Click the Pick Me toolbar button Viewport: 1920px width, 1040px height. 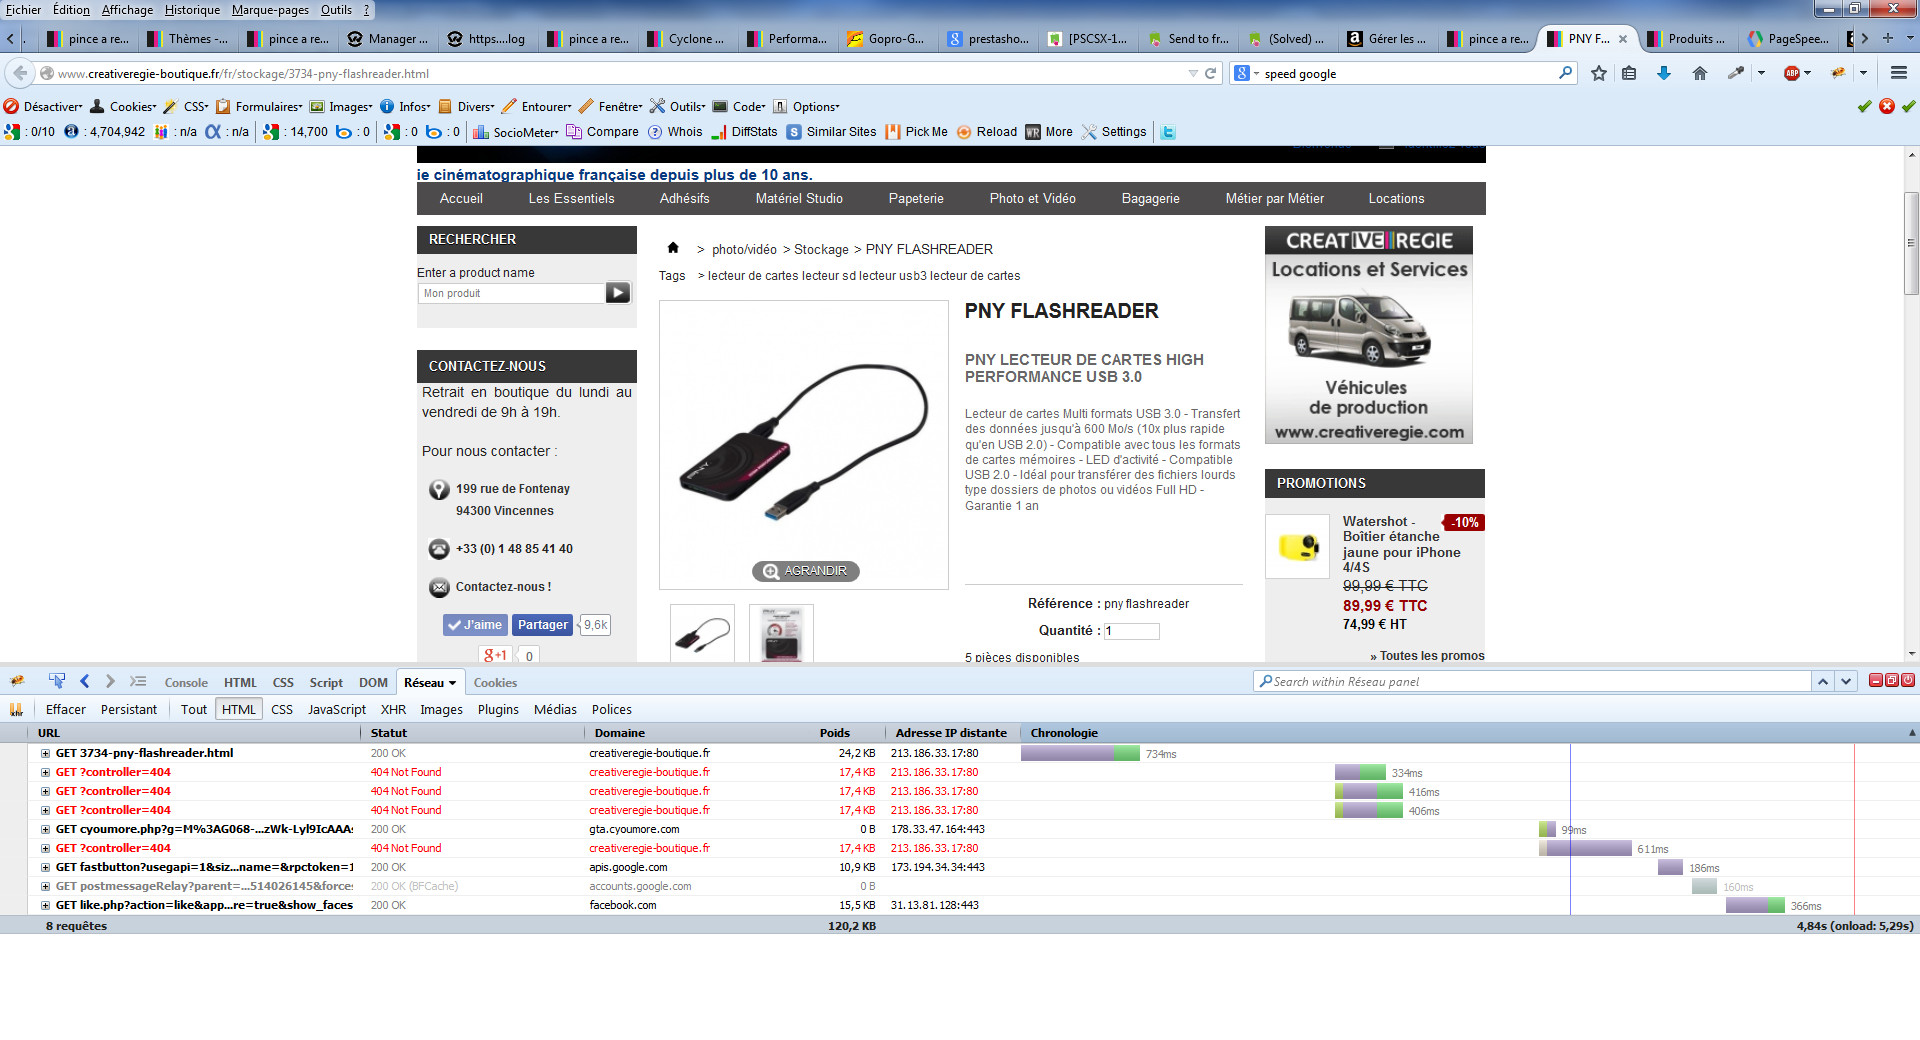[916, 132]
